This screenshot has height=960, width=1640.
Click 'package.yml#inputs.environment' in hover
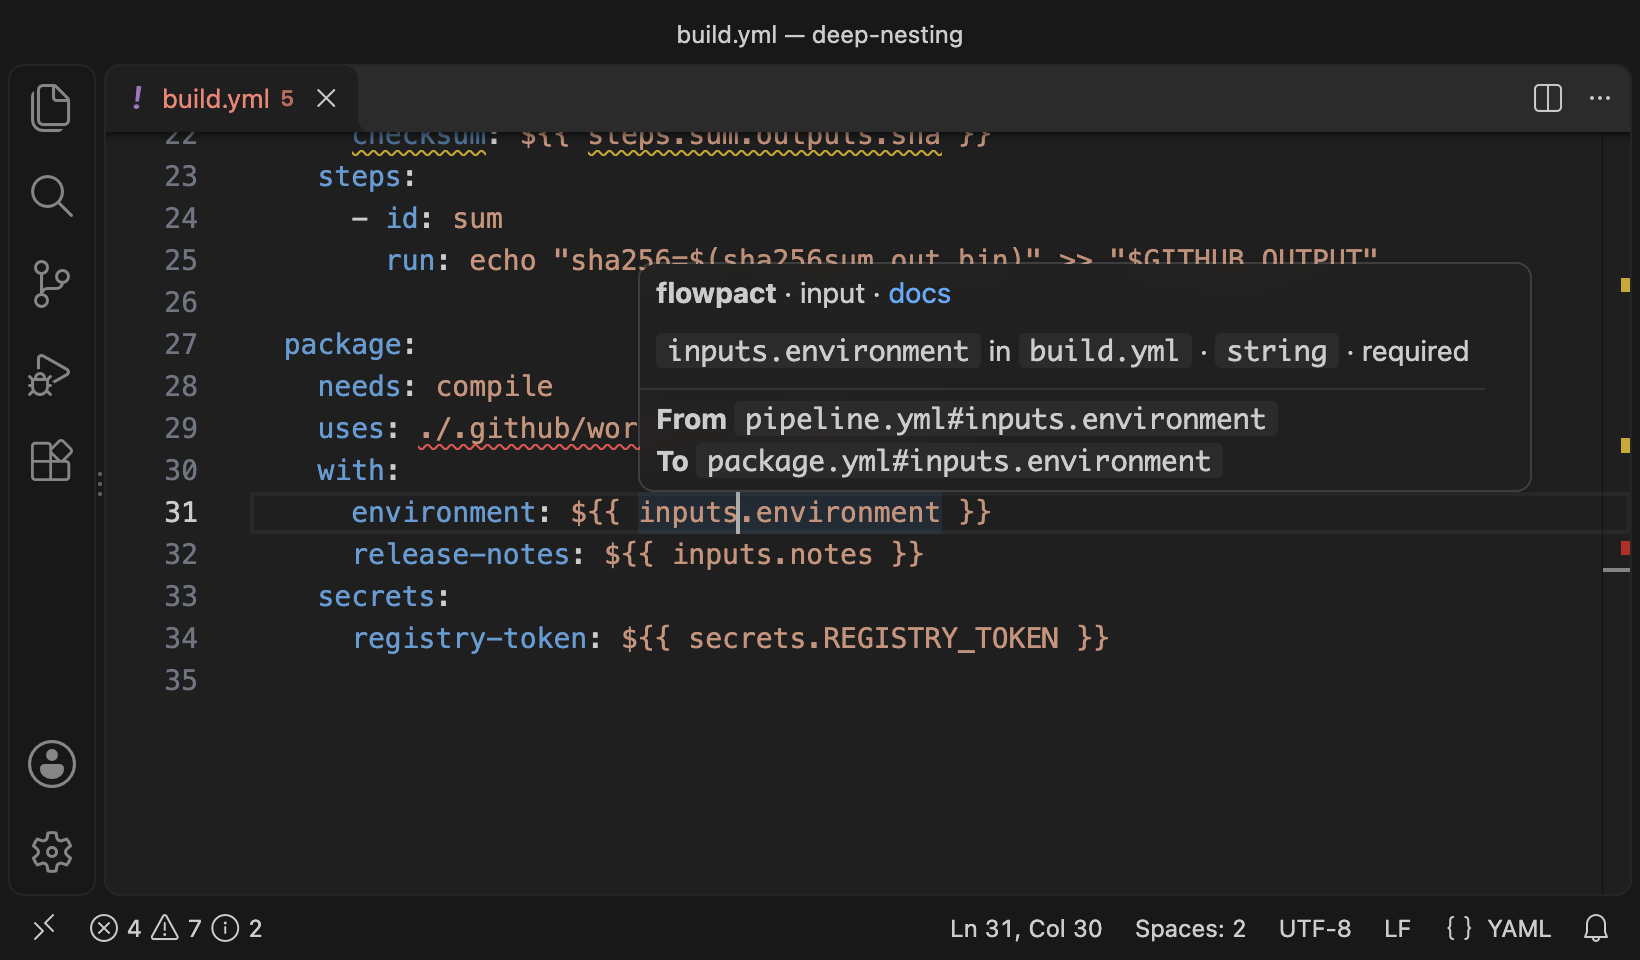tap(959, 461)
